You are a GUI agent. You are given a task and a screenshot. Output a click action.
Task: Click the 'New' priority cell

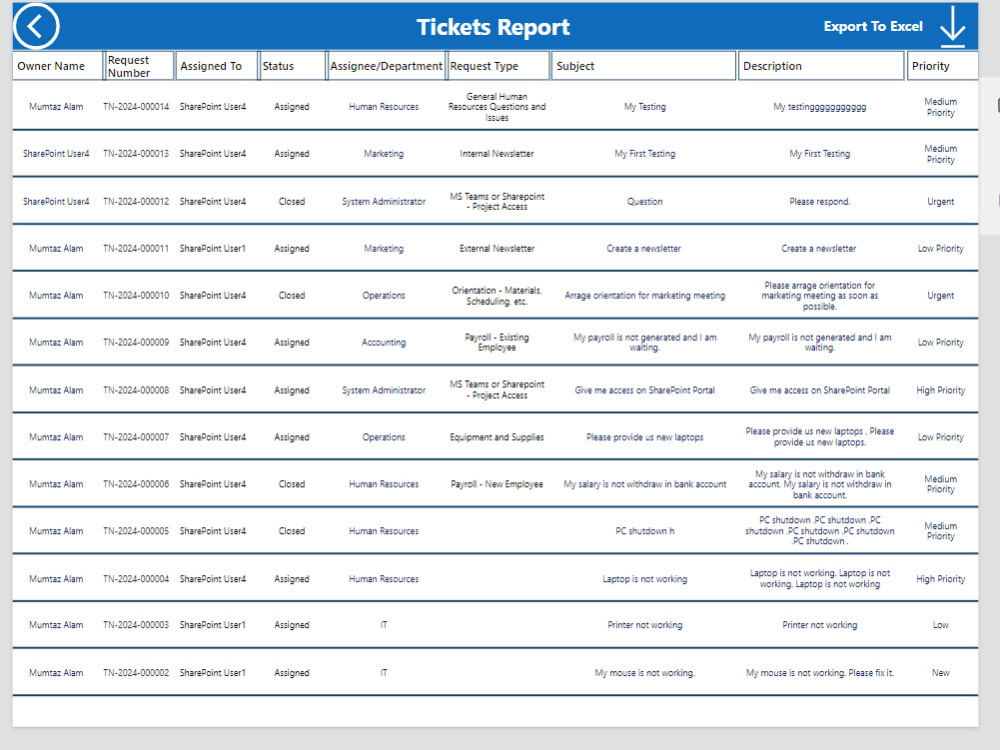point(941,673)
